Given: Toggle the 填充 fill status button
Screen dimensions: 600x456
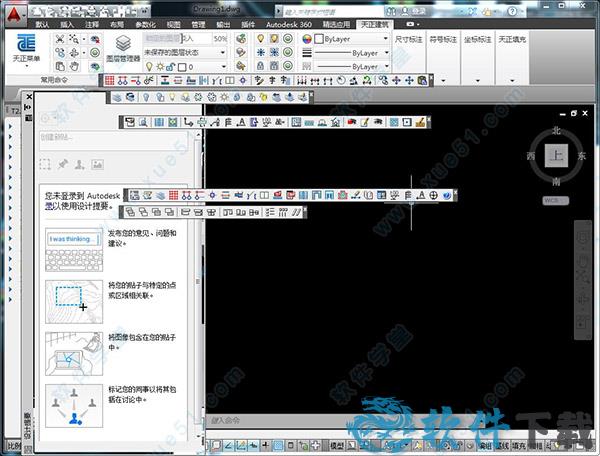Looking at the screenshot, I should pyautogui.click(x=519, y=446).
